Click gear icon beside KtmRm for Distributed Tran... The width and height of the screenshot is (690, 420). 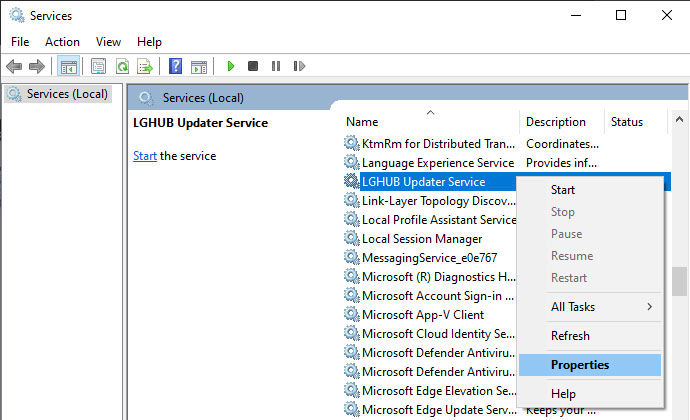352,143
